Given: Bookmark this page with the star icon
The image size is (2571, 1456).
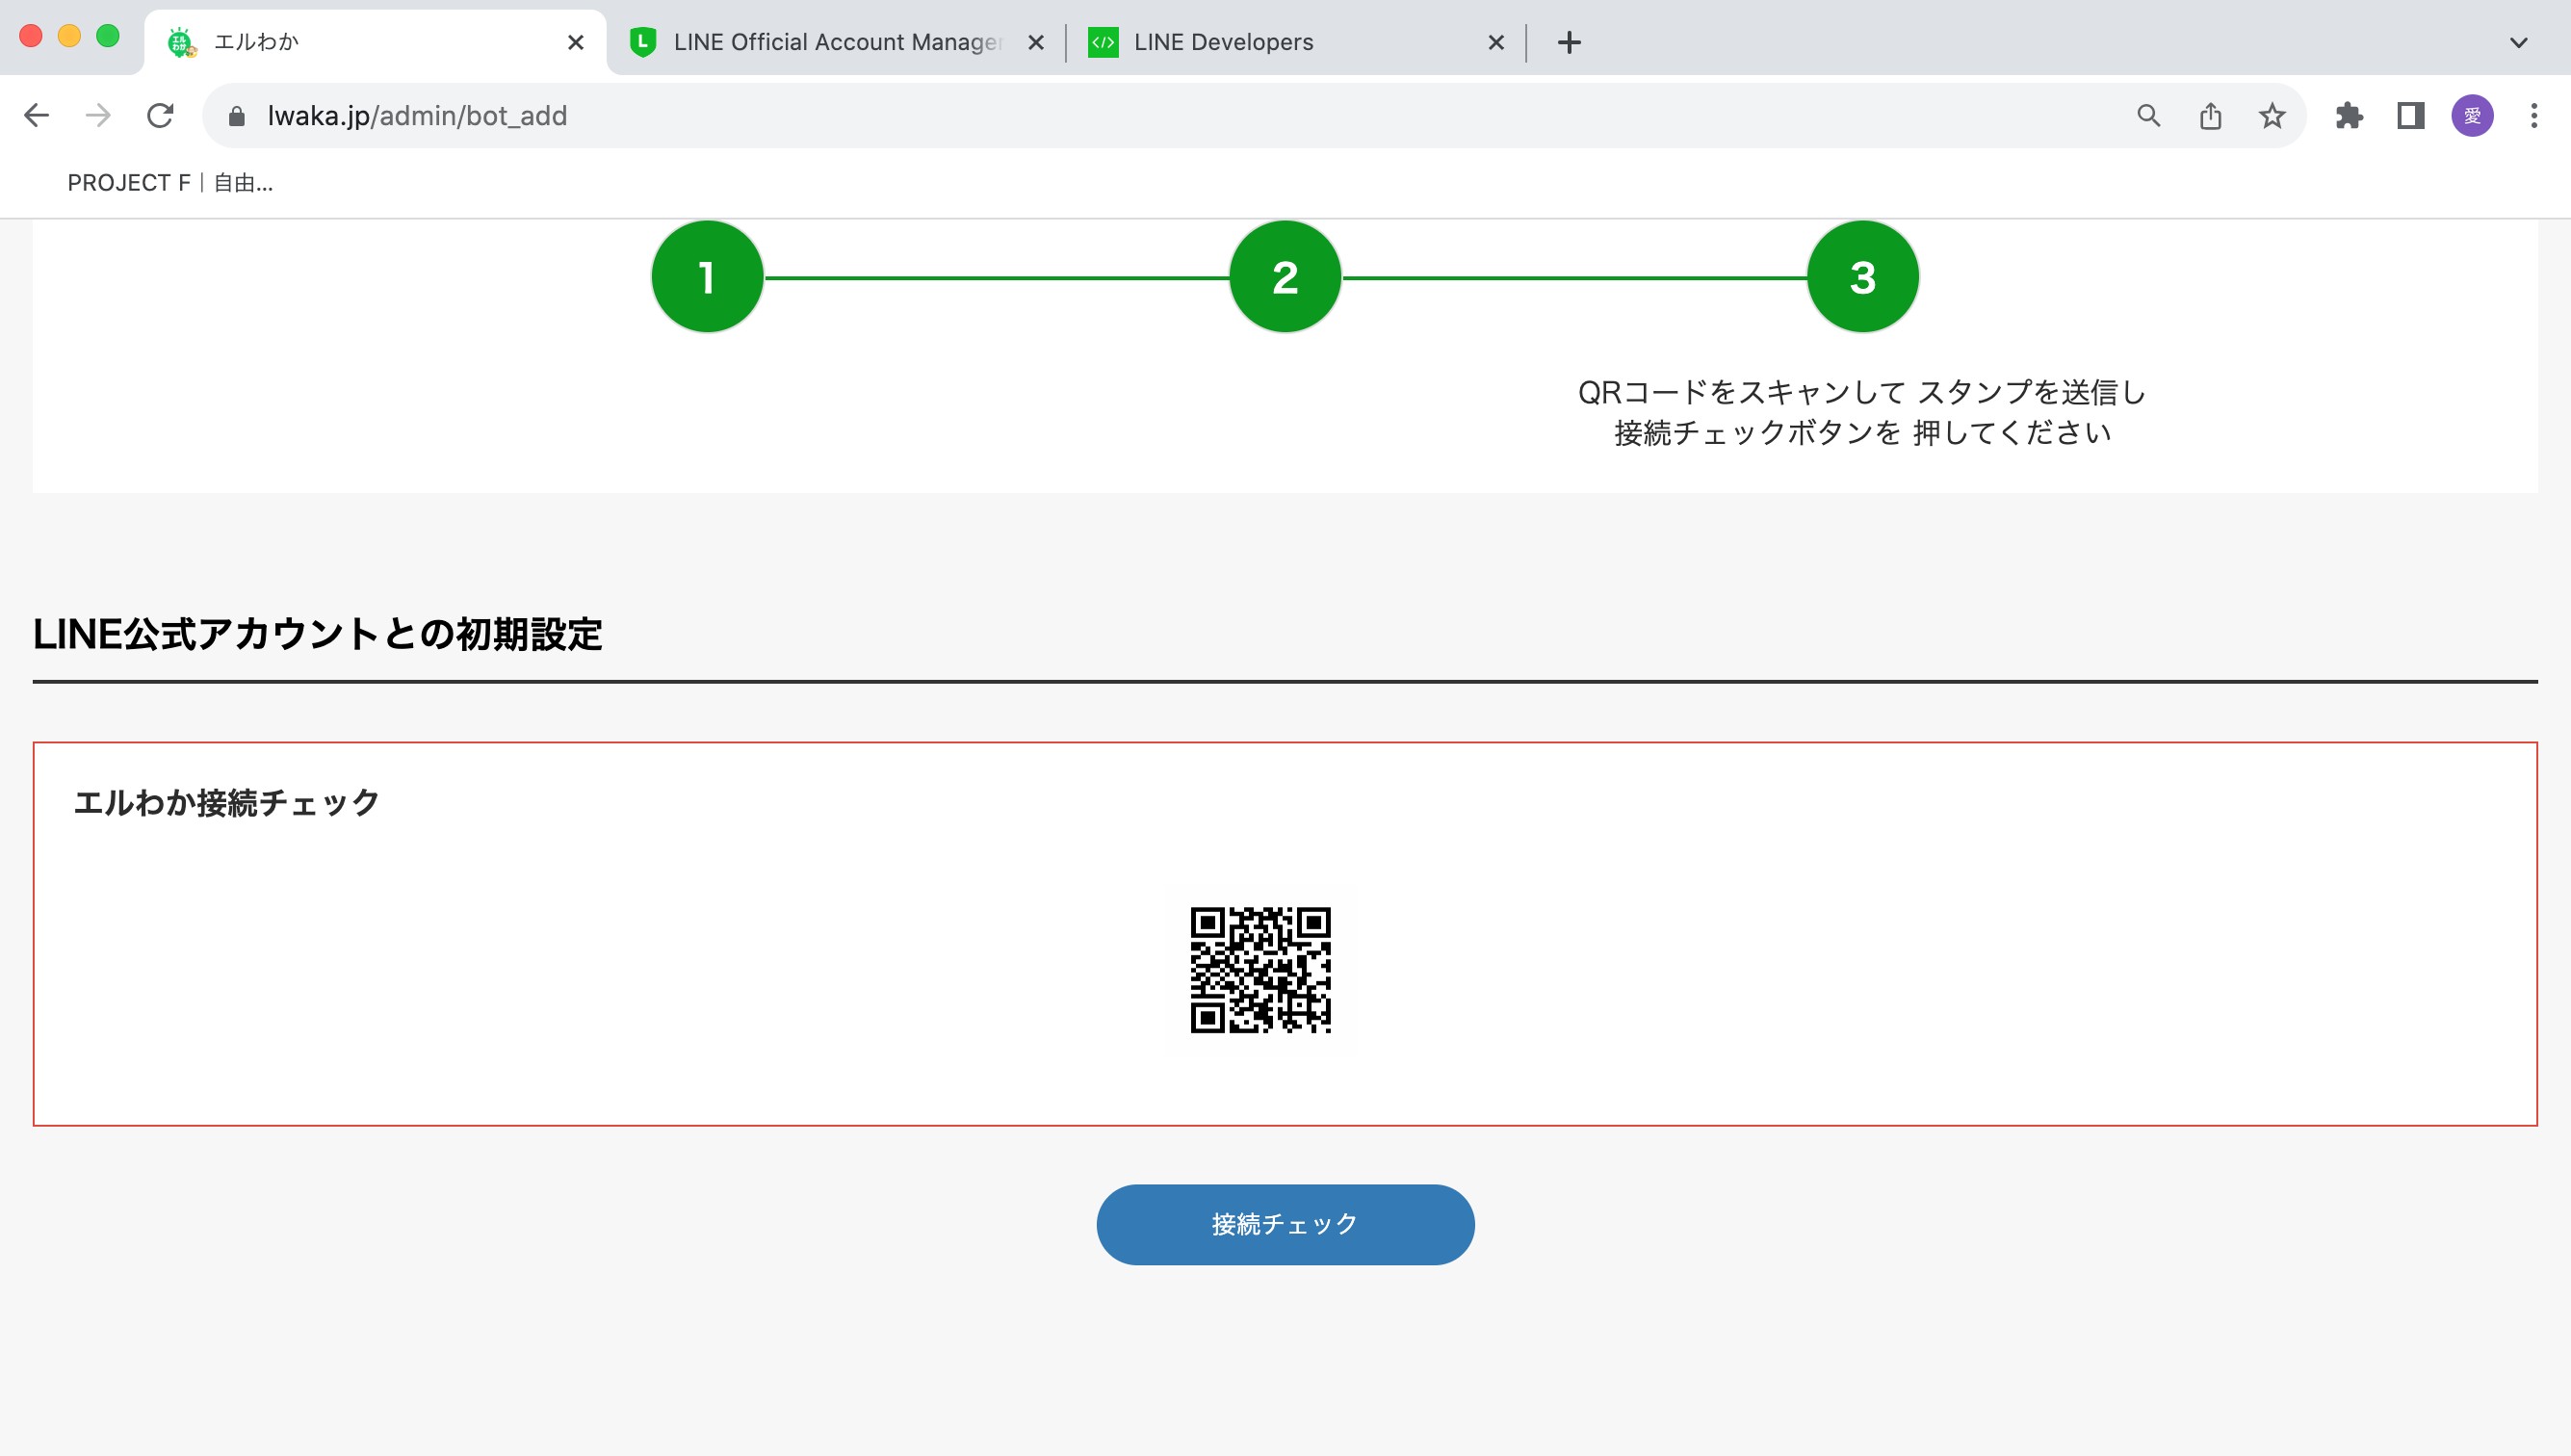Looking at the screenshot, I should tap(2272, 116).
